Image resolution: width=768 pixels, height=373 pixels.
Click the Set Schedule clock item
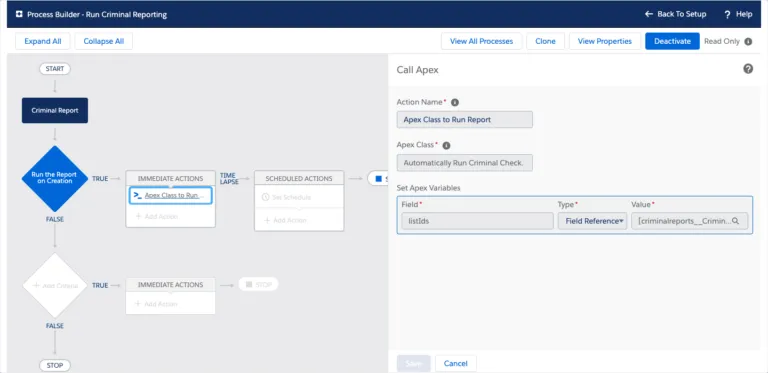click(287, 197)
